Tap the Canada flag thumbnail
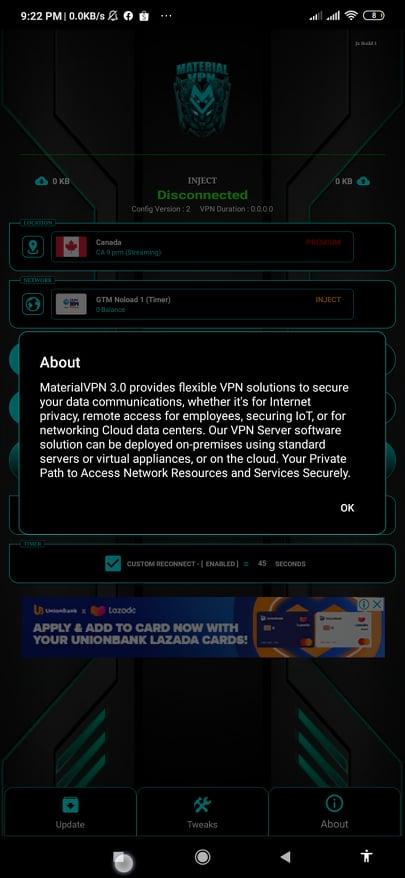405x878 pixels. tap(71, 247)
